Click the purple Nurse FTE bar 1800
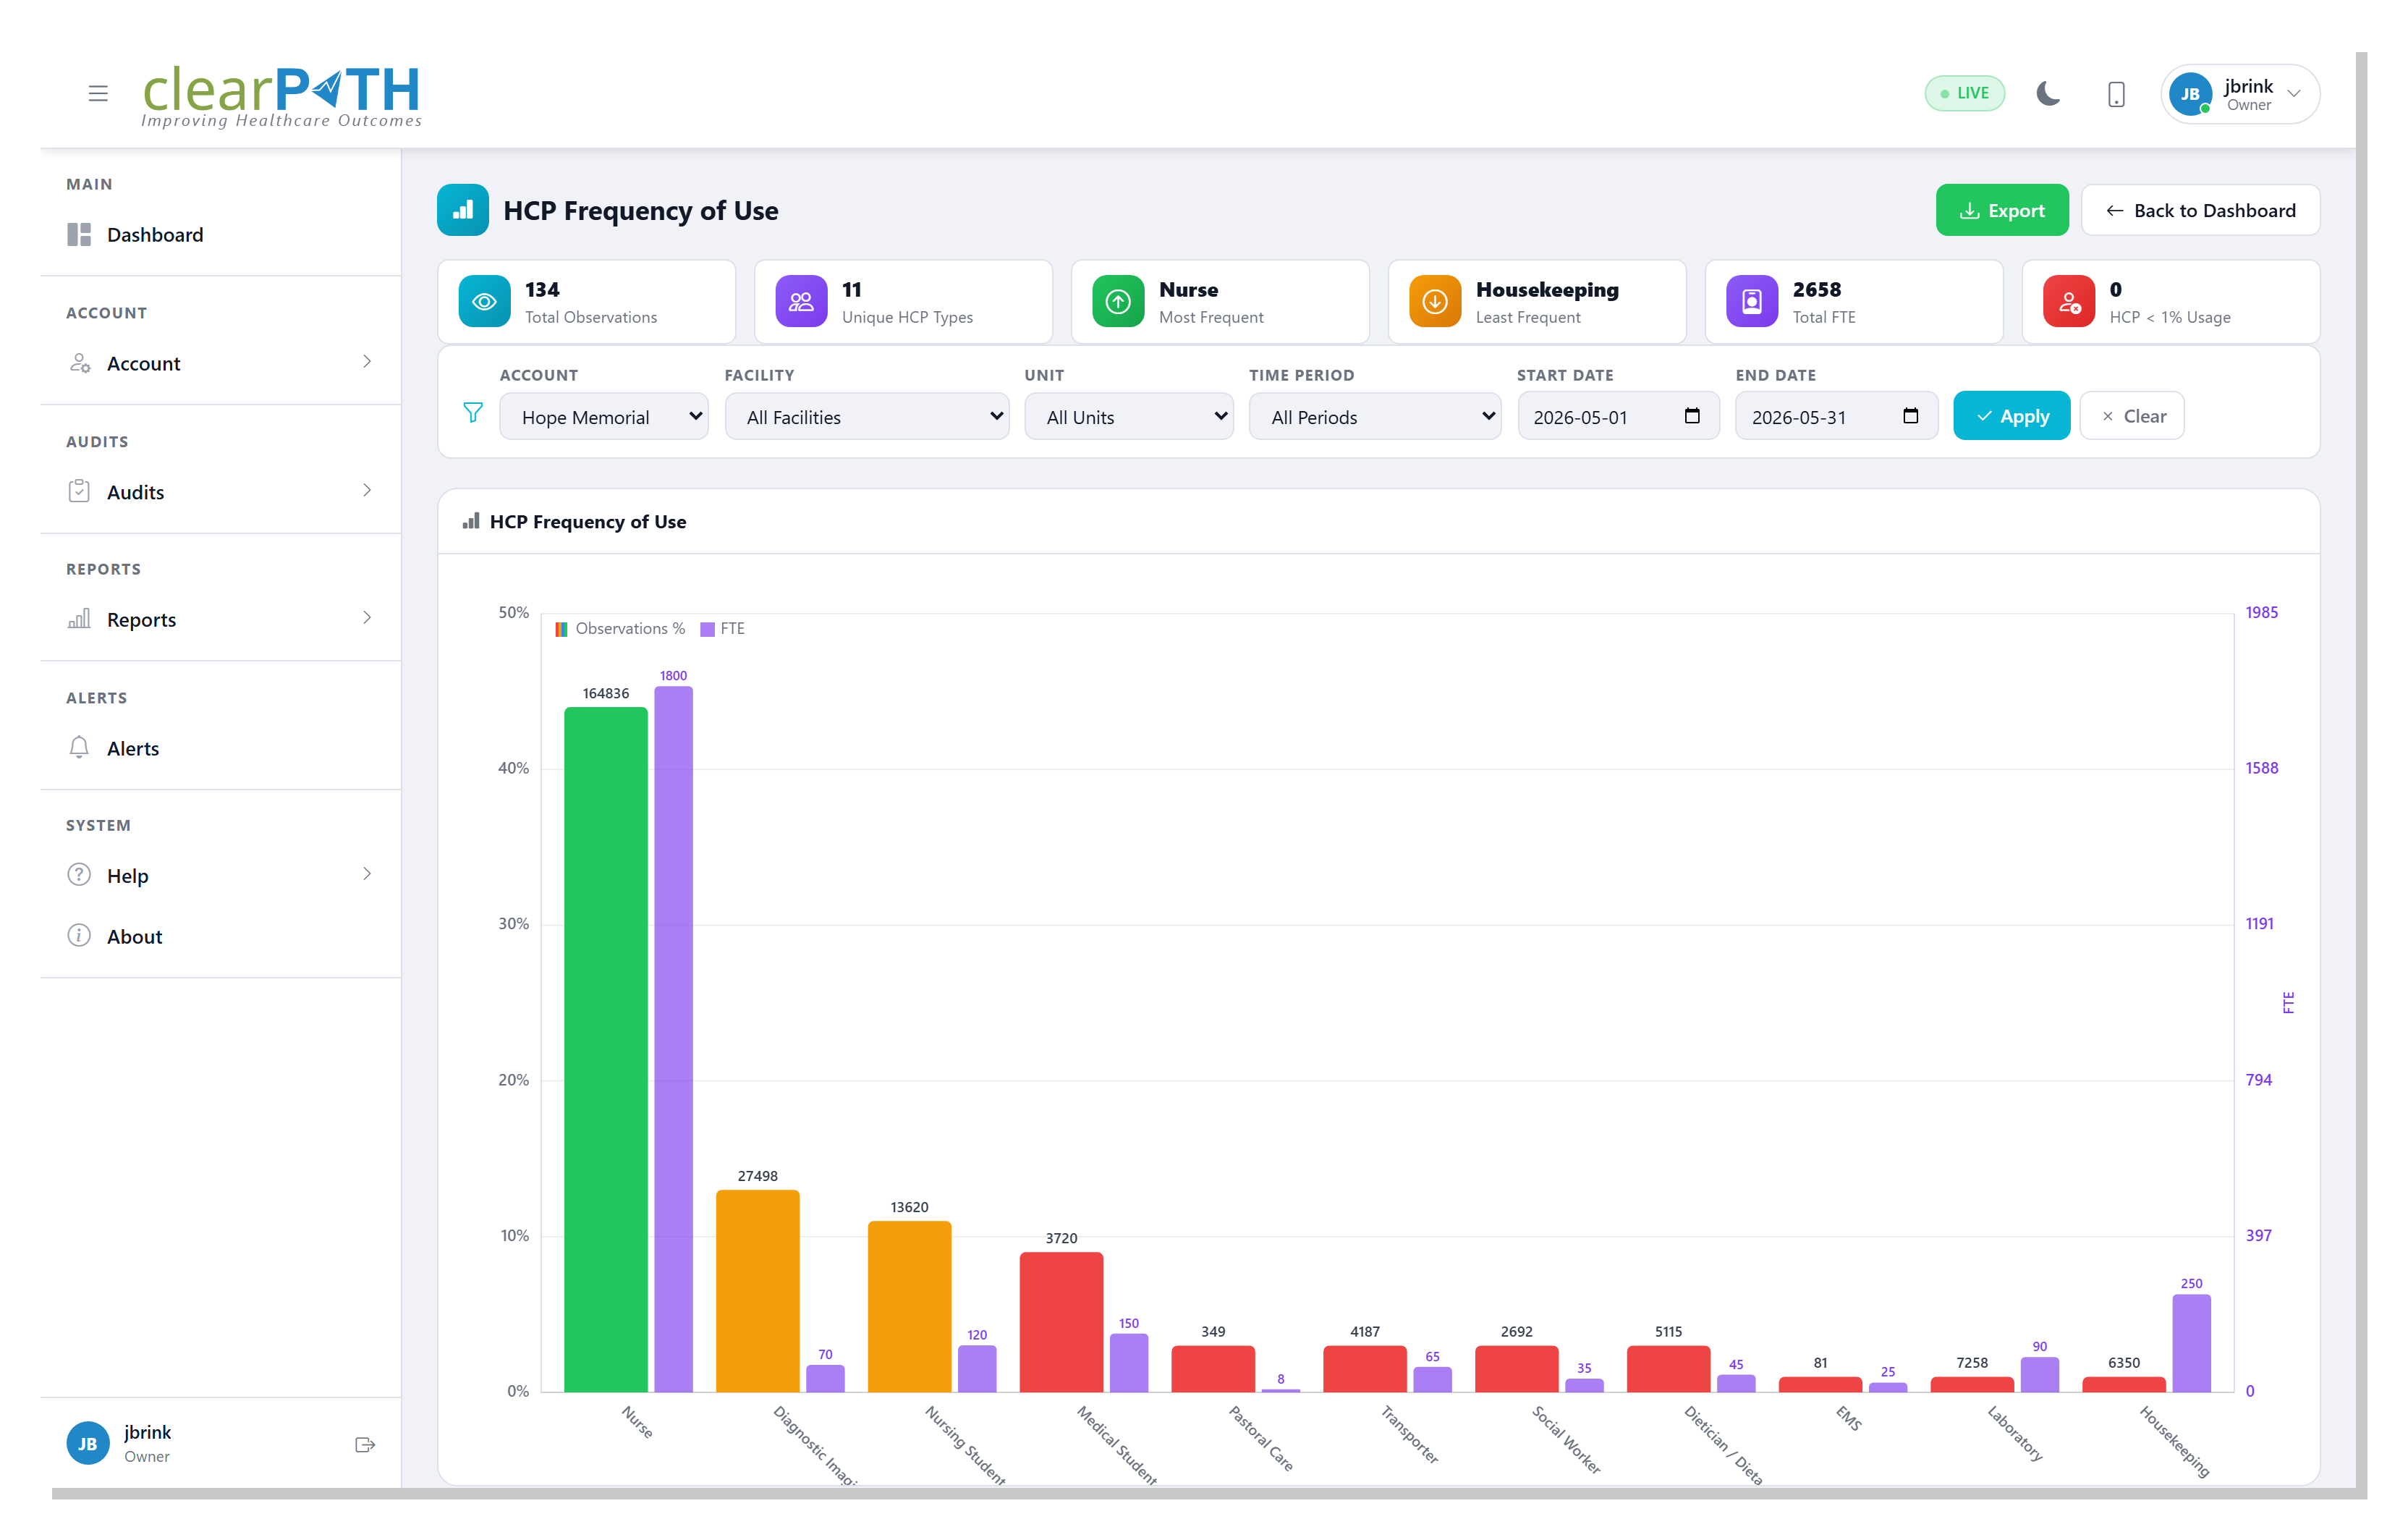Viewport: 2408px width, 1540px height. pyautogui.click(x=673, y=1039)
